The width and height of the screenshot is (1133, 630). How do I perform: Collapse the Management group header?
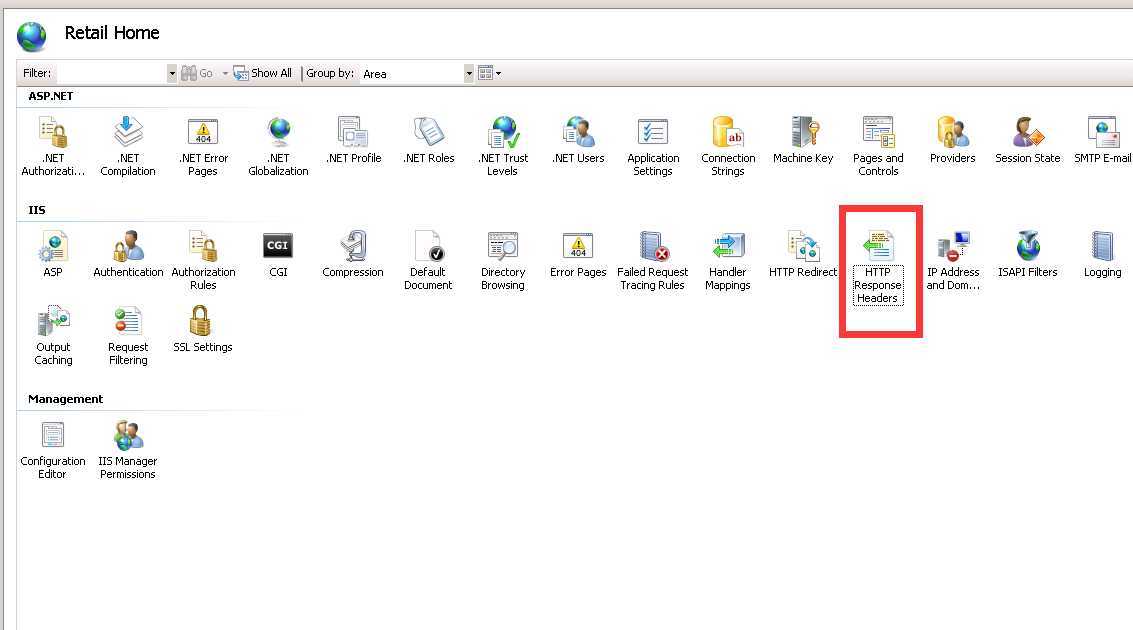pos(66,399)
